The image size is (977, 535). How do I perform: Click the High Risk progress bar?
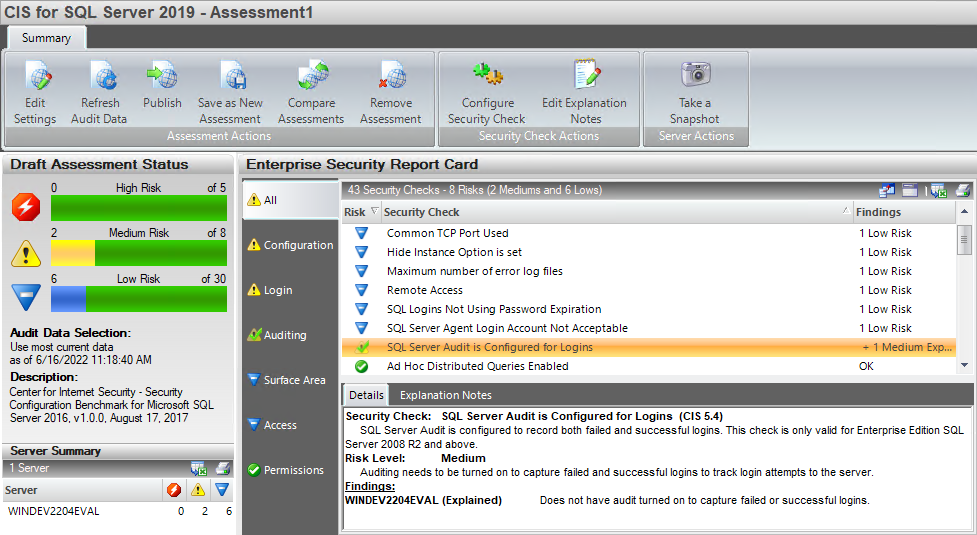(x=138, y=208)
